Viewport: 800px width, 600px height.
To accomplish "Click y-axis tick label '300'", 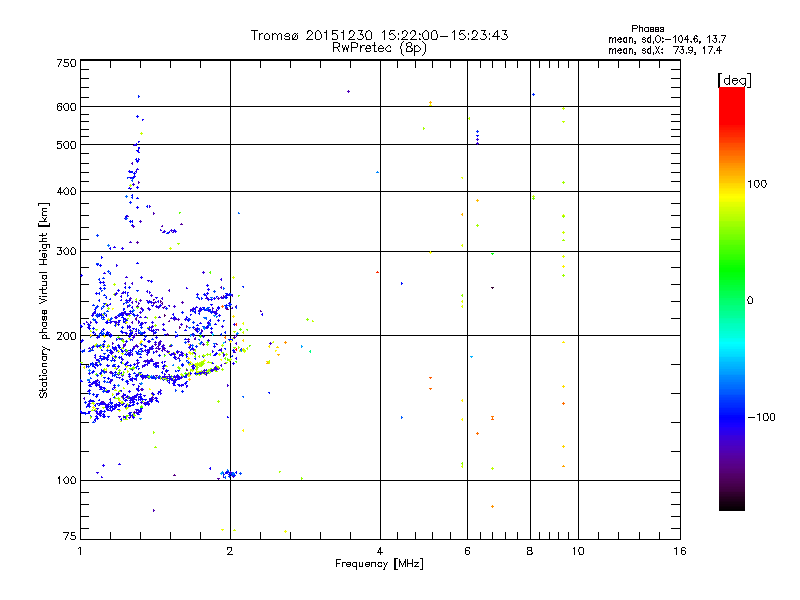I will tap(66, 252).
